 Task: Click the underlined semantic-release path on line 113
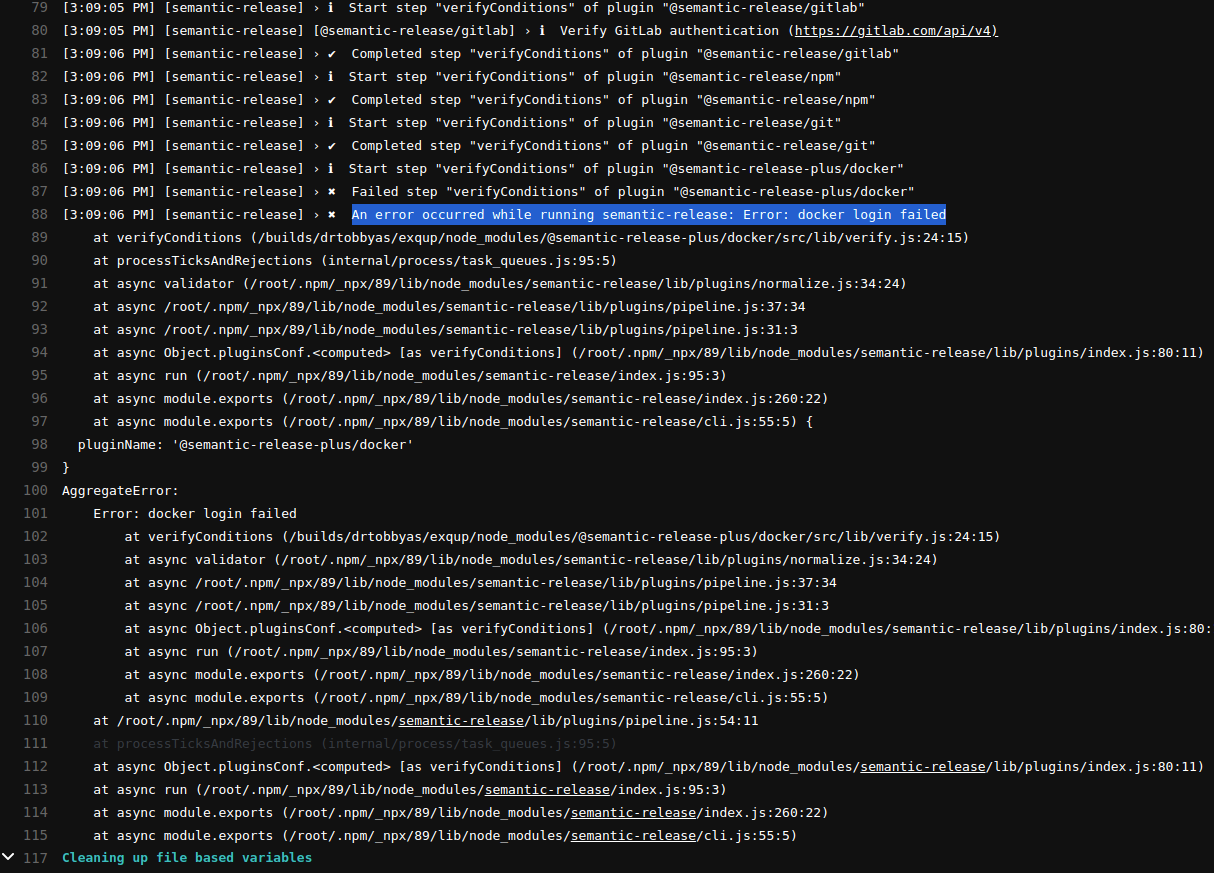[547, 789]
